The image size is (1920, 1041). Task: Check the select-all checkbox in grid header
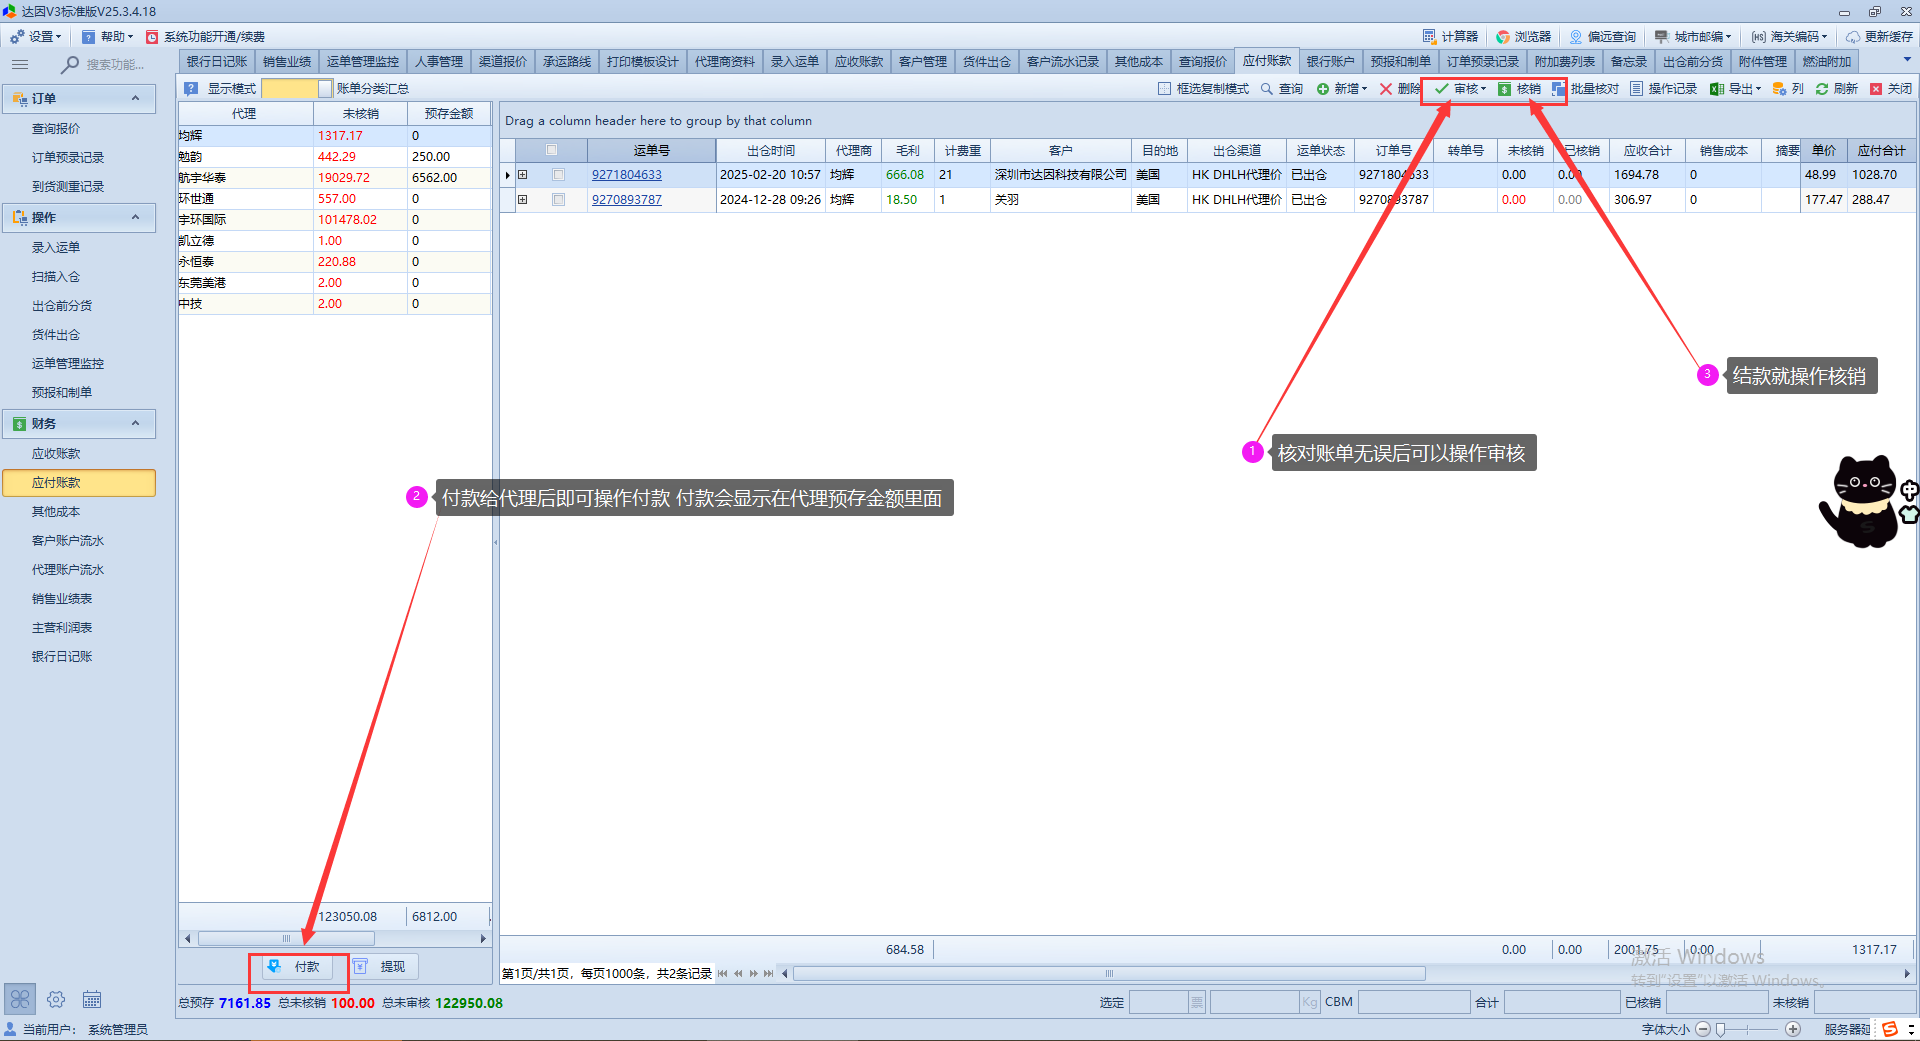551,150
